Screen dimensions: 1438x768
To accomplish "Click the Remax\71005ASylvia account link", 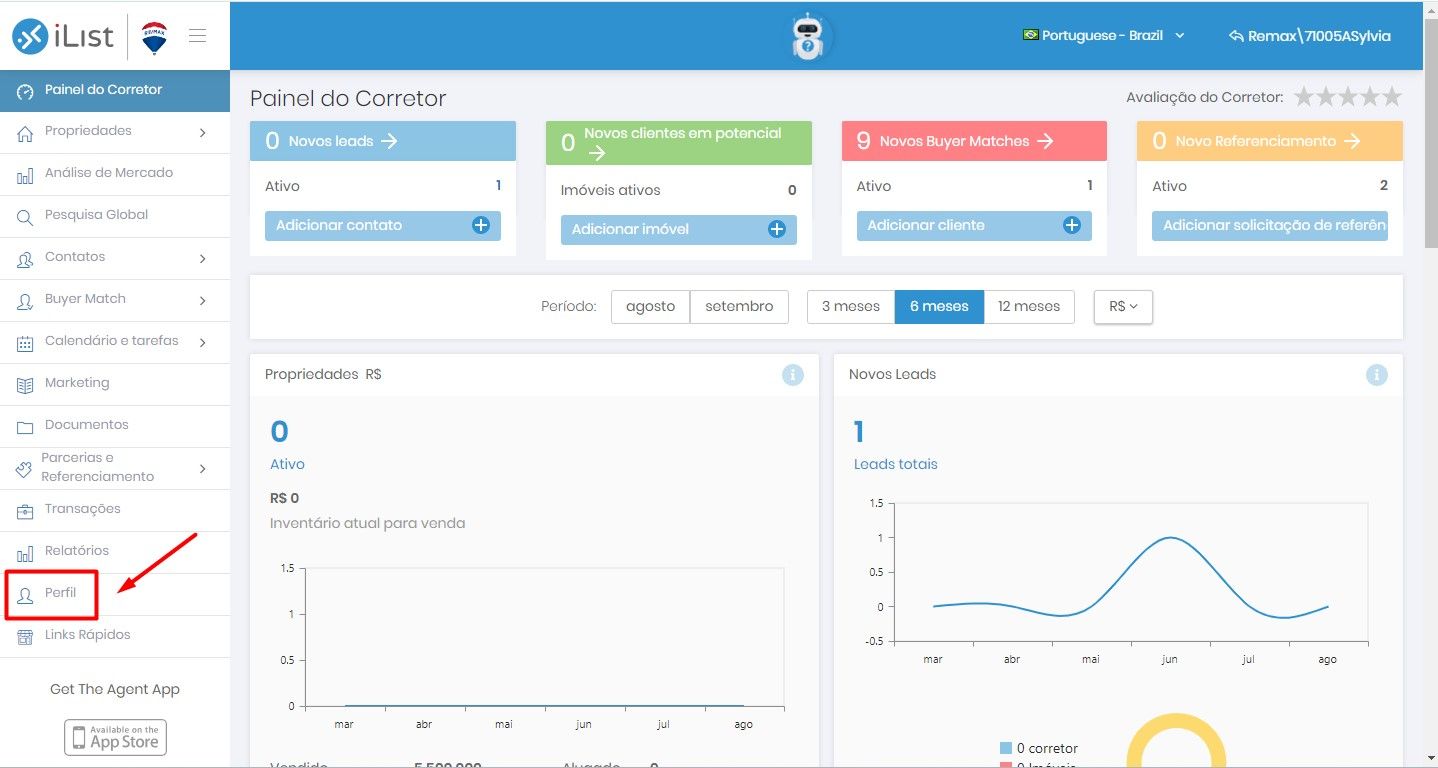I will (x=1309, y=36).
